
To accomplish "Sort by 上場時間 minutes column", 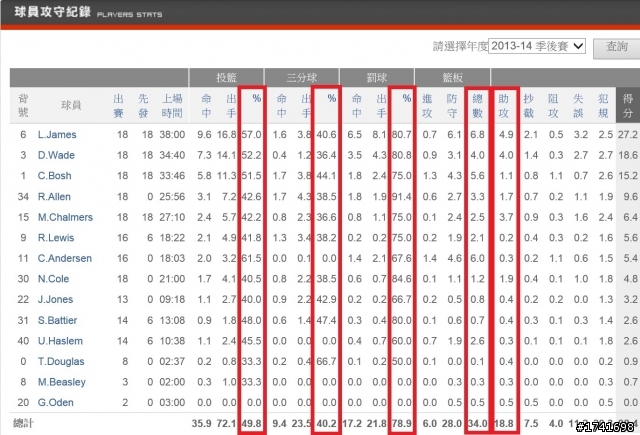I will [x=172, y=106].
